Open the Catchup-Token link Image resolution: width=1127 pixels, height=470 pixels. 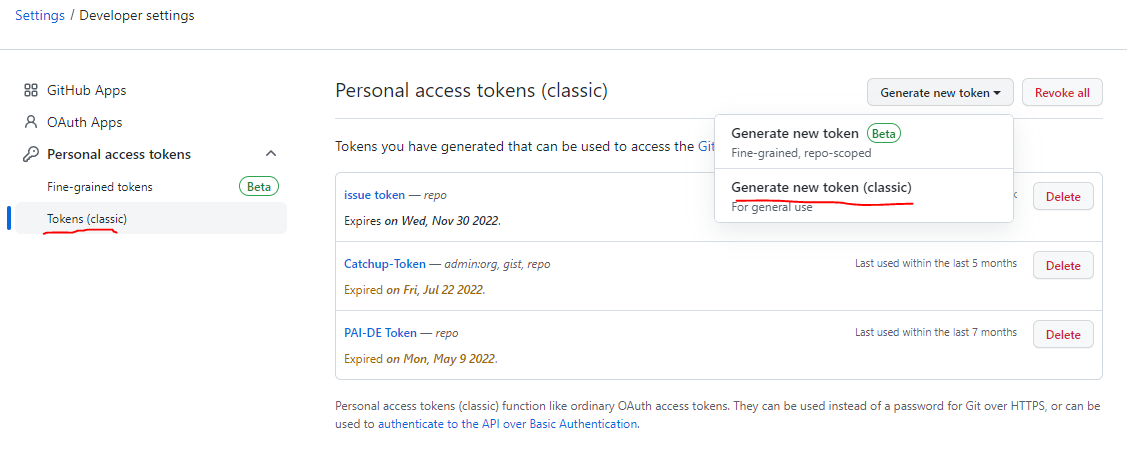click(x=385, y=264)
